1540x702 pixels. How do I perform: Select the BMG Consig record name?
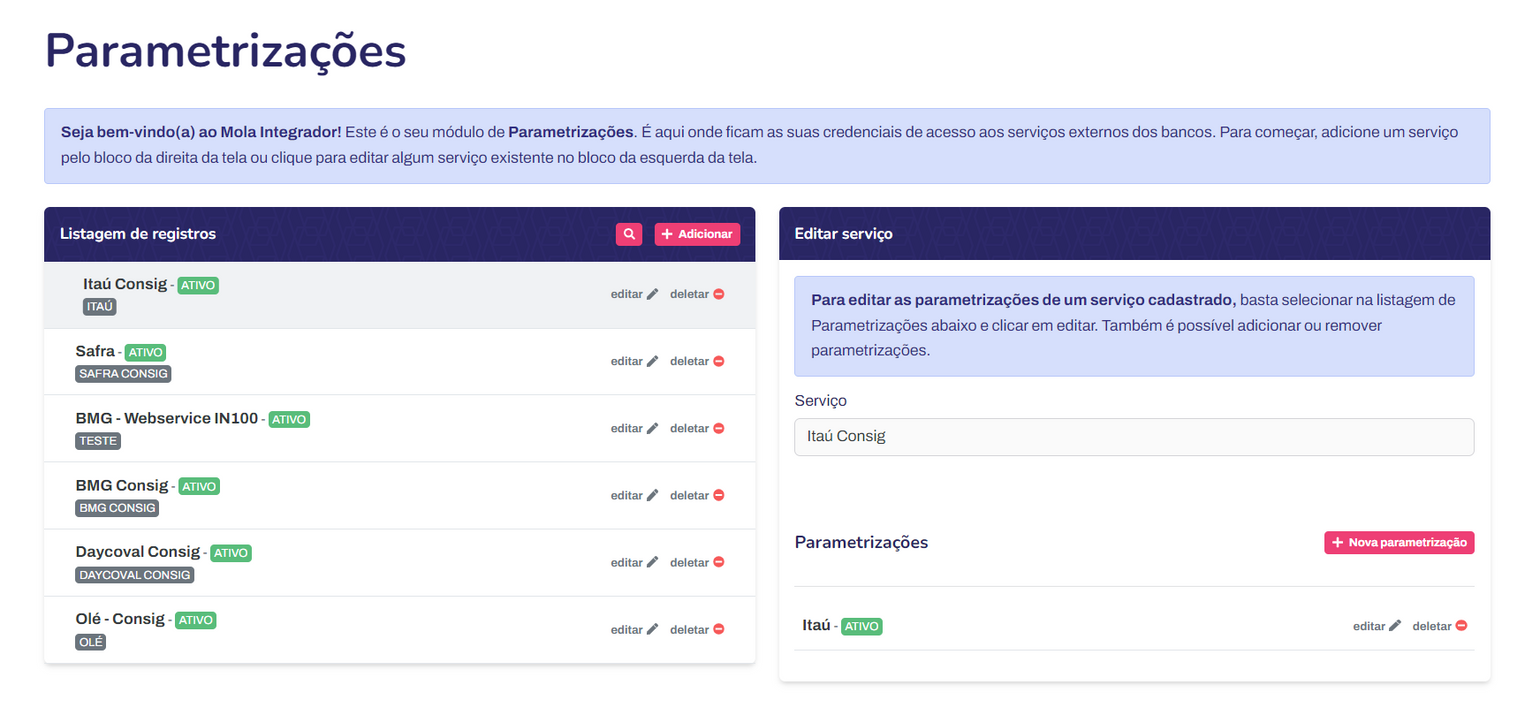[122, 485]
